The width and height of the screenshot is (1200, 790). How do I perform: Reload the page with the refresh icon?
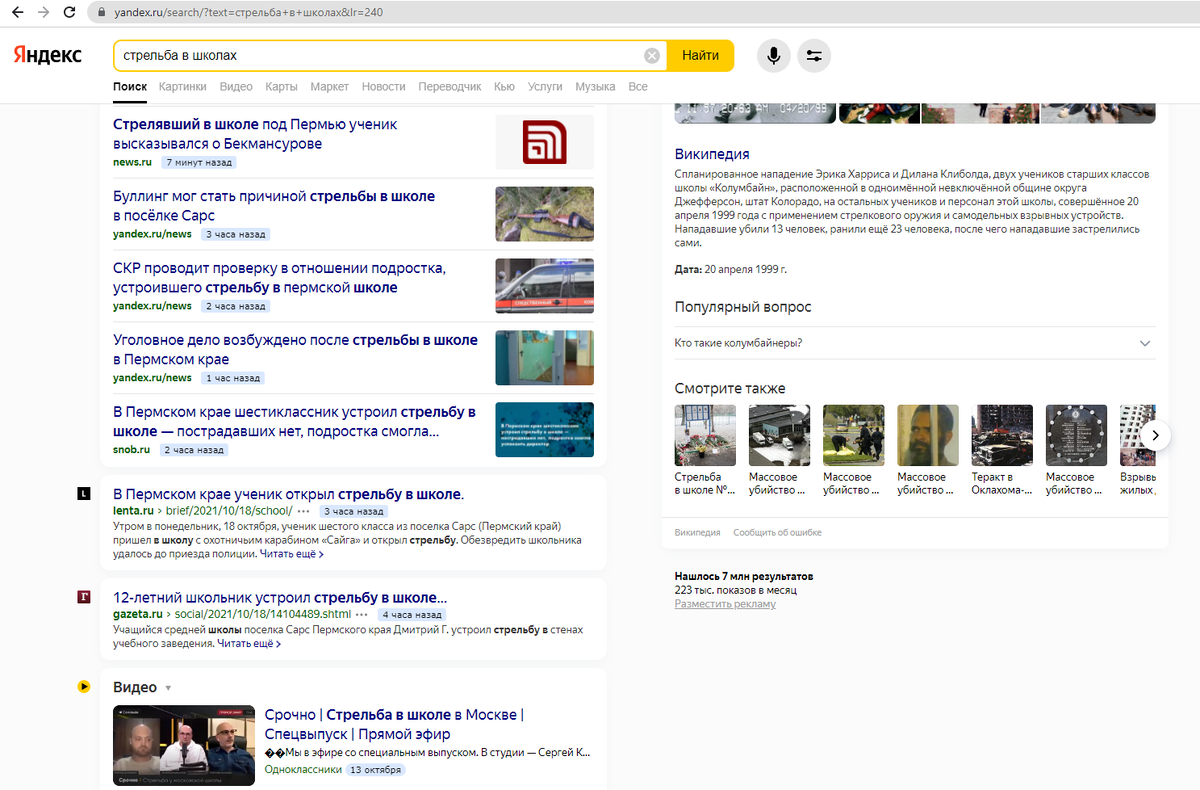point(69,13)
